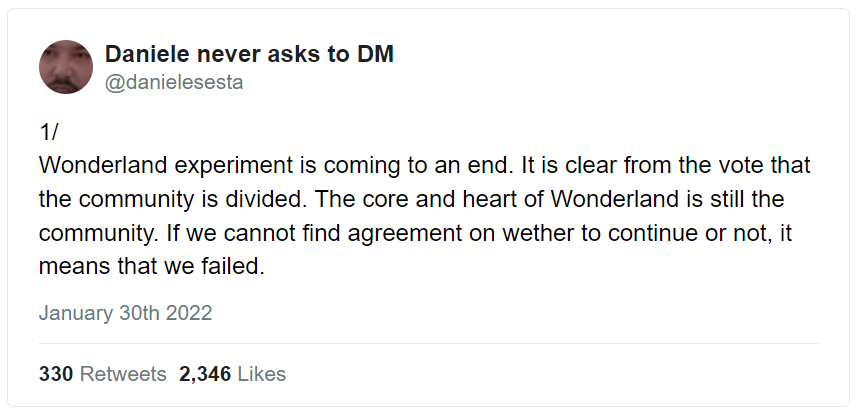The image size is (858, 411).
Task: Click the bold 330 retweet count
Action: (x=56, y=374)
